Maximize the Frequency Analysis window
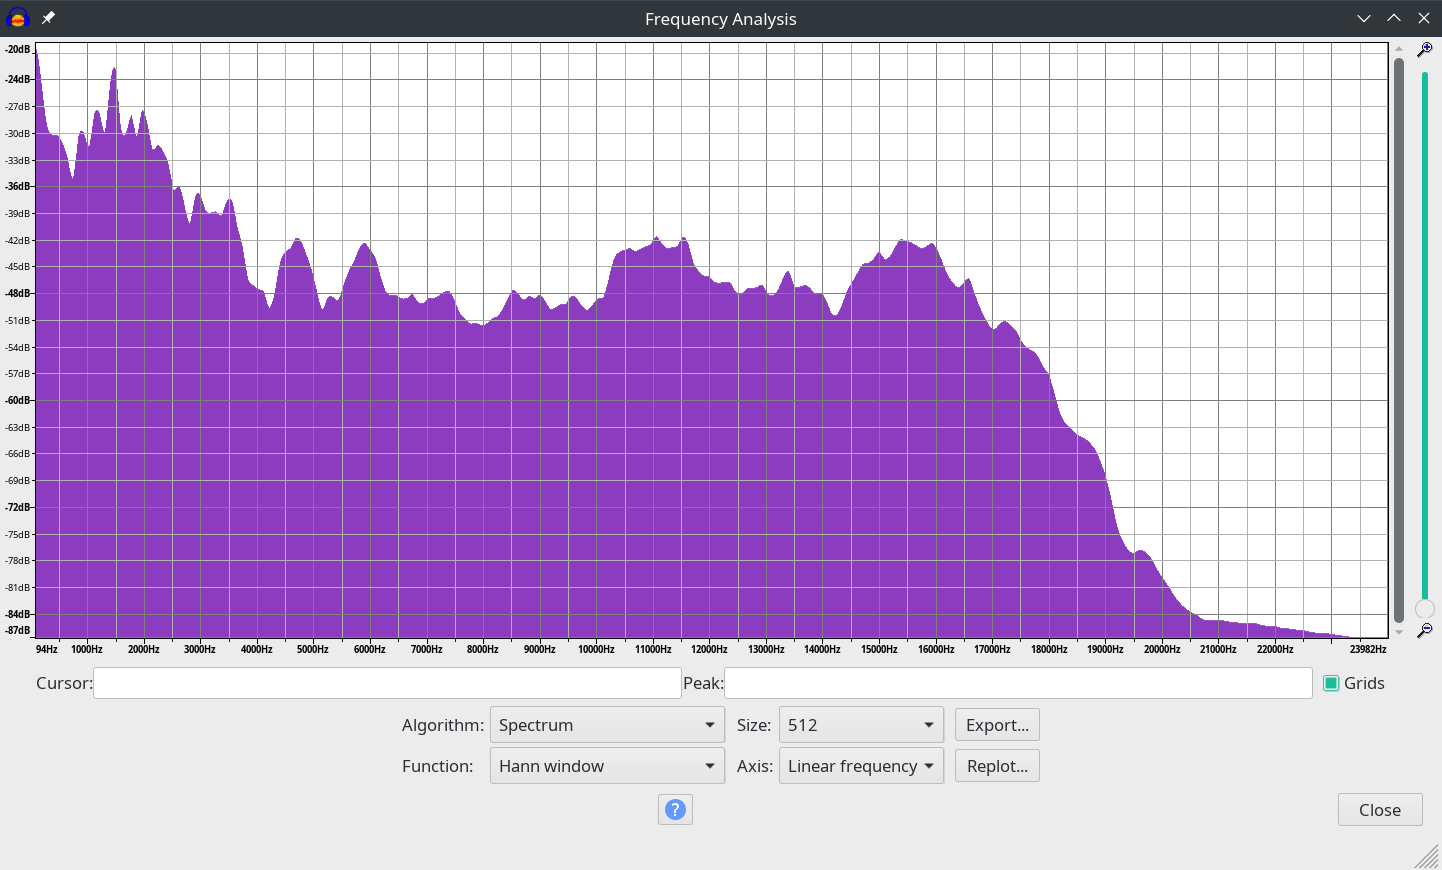The width and height of the screenshot is (1442, 870). coord(1394,18)
